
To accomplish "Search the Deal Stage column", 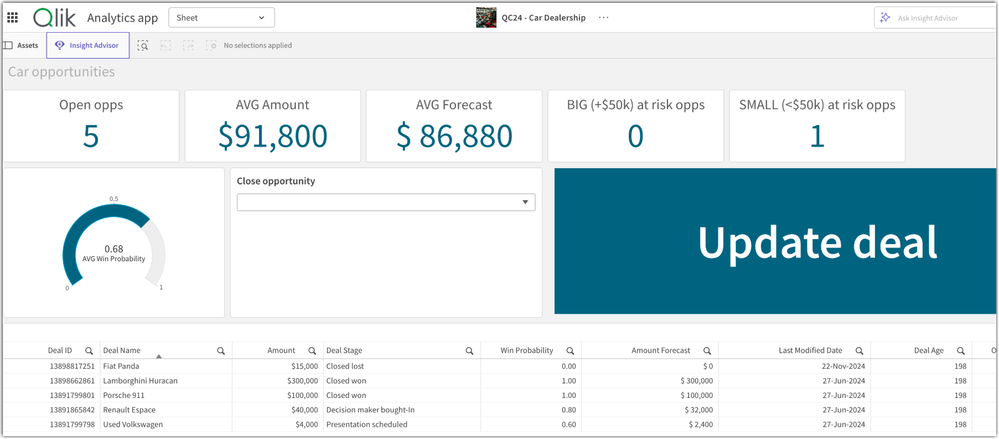I will click(469, 351).
